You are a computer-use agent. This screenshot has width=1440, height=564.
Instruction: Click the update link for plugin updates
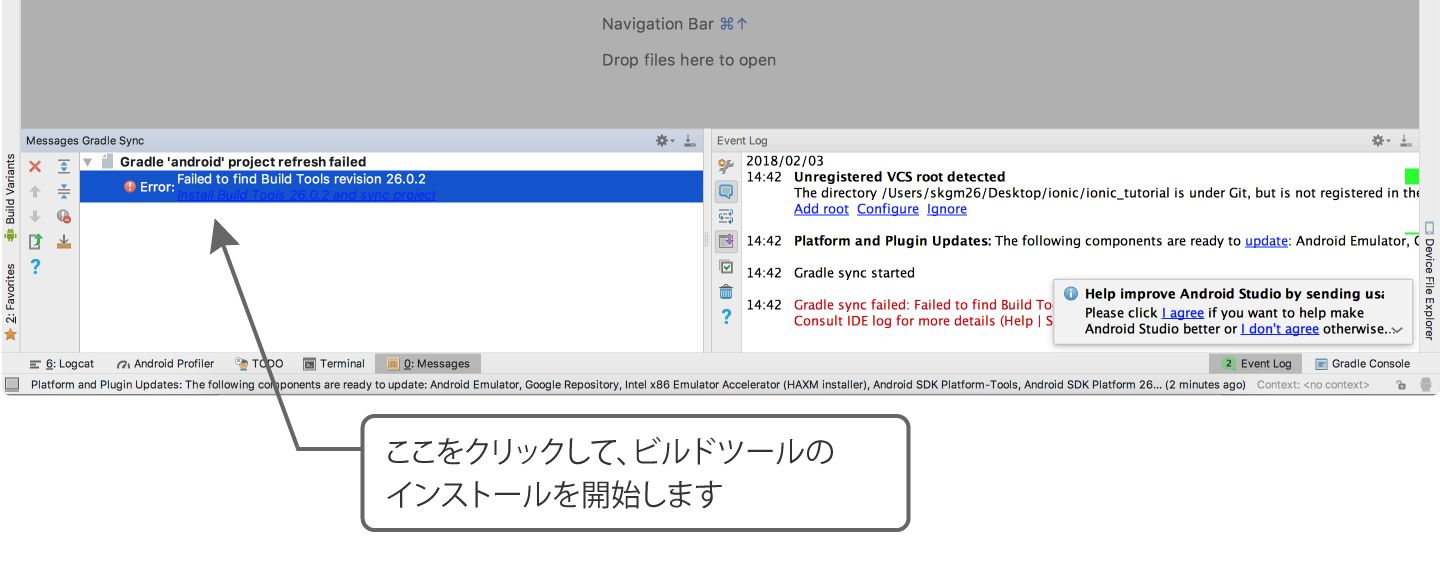1267,241
